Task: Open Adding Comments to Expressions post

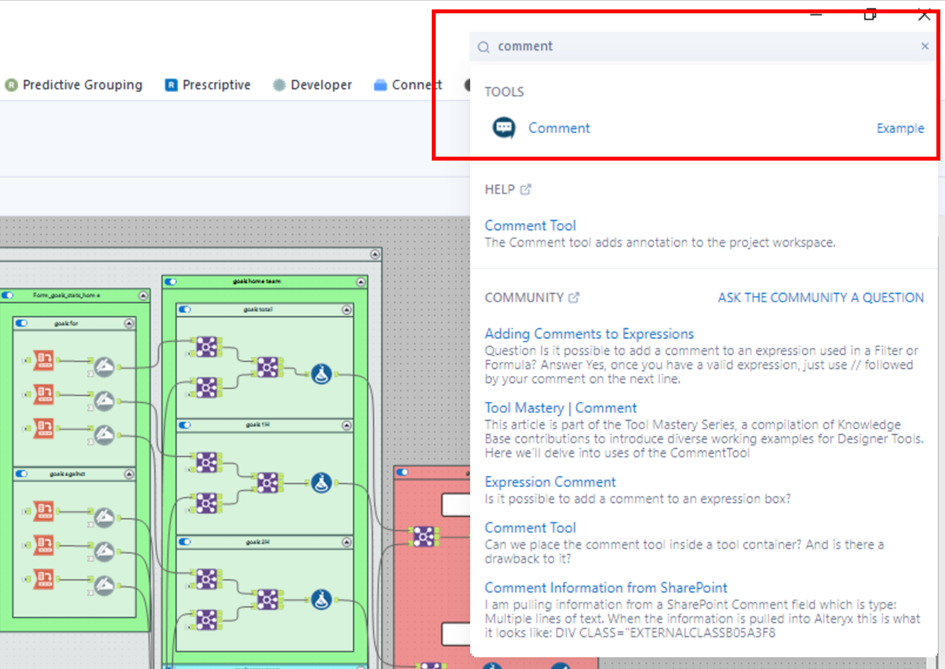Action: pyautogui.click(x=589, y=334)
